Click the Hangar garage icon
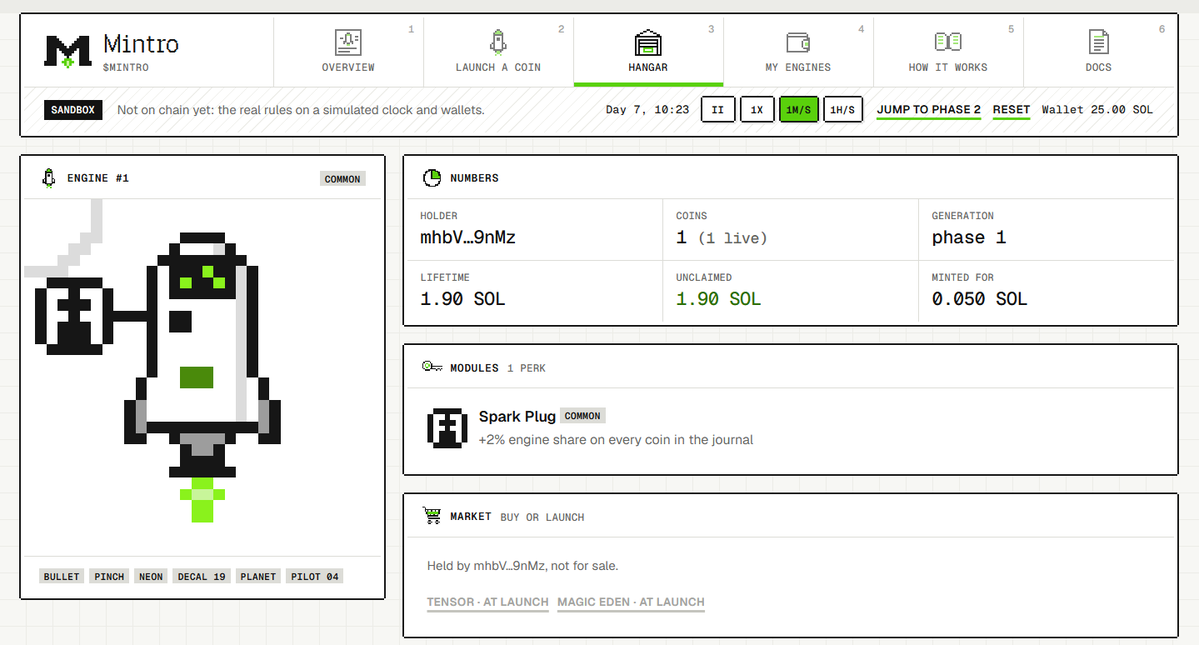Viewport: 1199px width, 645px height. [x=648, y=42]
